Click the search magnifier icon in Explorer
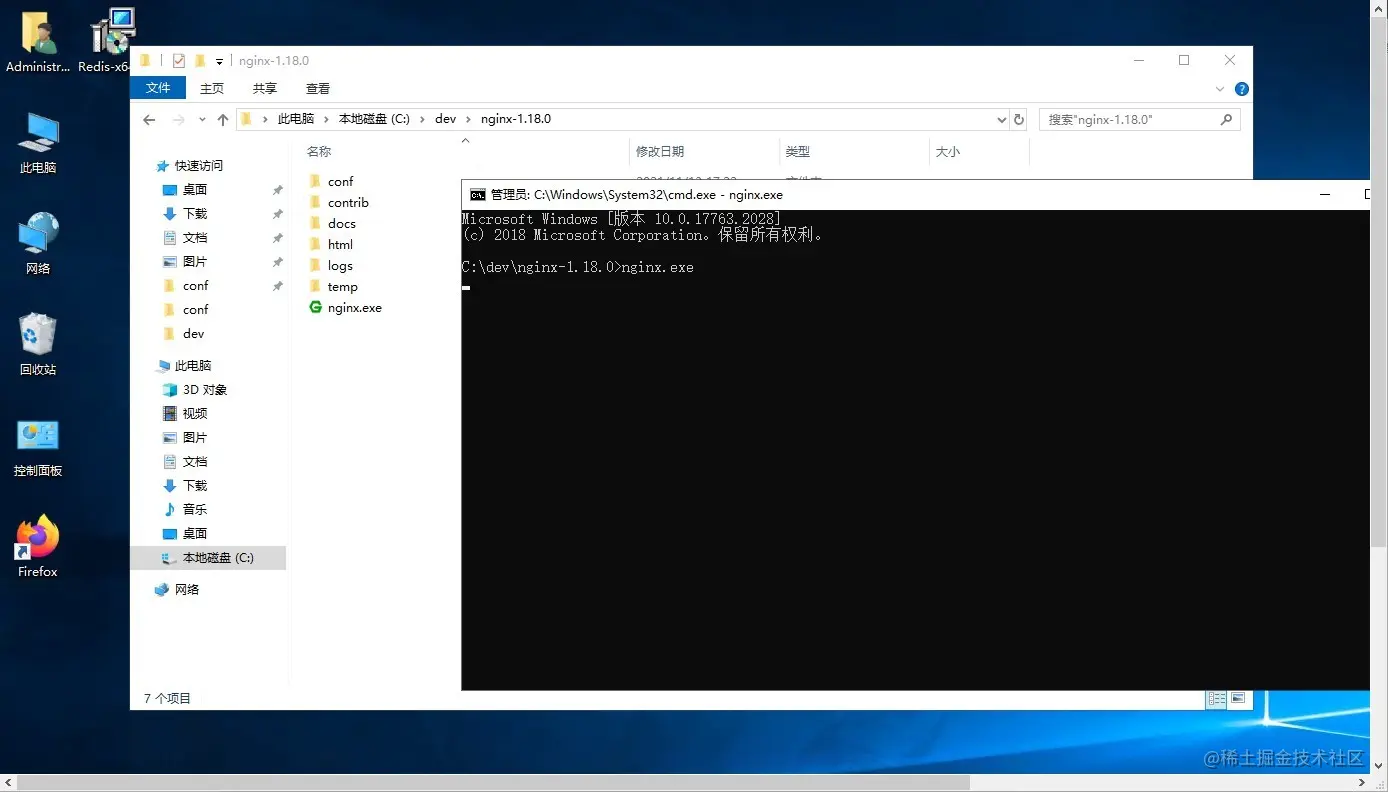 (x=1226, y=119)
